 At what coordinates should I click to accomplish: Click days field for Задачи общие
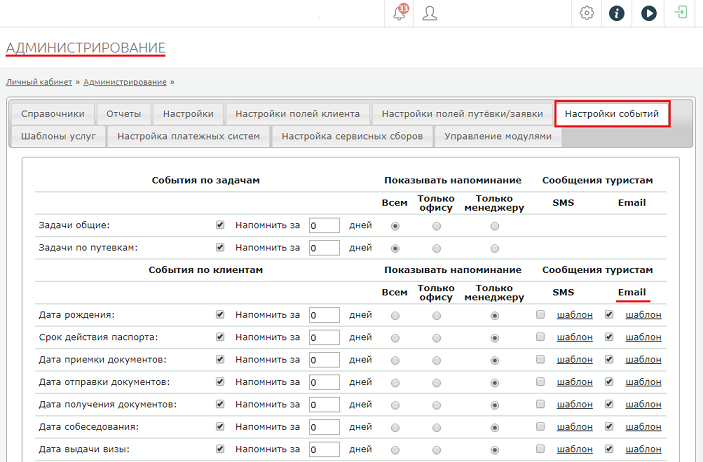(324, 225)
